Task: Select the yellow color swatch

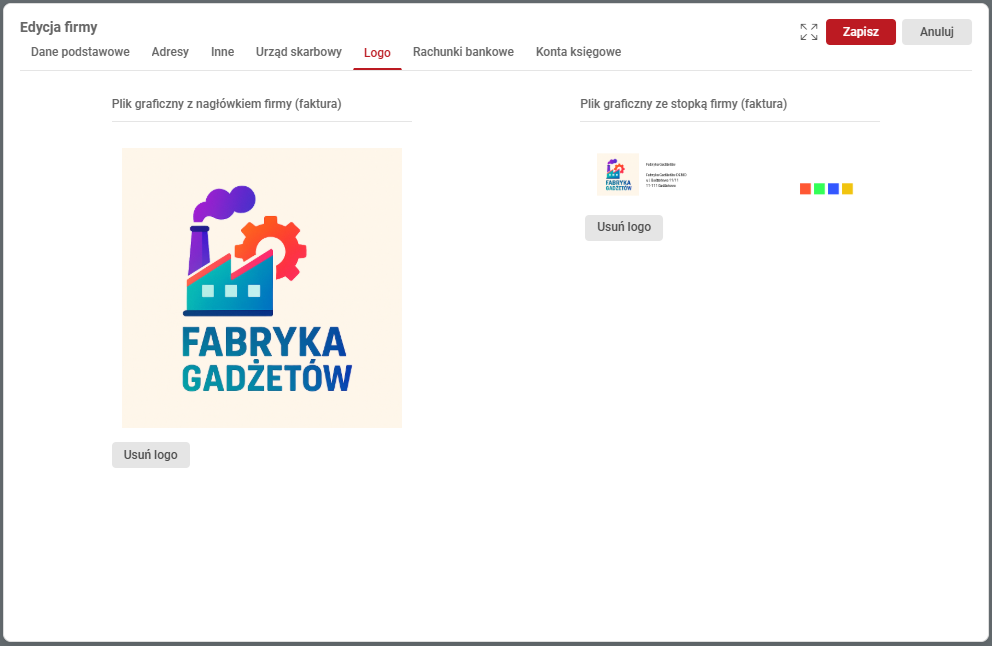Action: pyautogui.click(x=847, y=188)
